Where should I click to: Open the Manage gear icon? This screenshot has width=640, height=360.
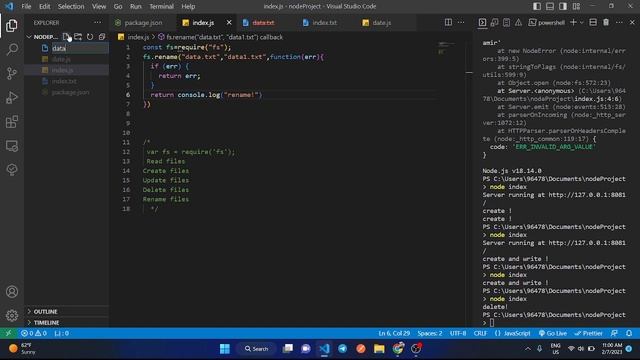click(12, 315)
